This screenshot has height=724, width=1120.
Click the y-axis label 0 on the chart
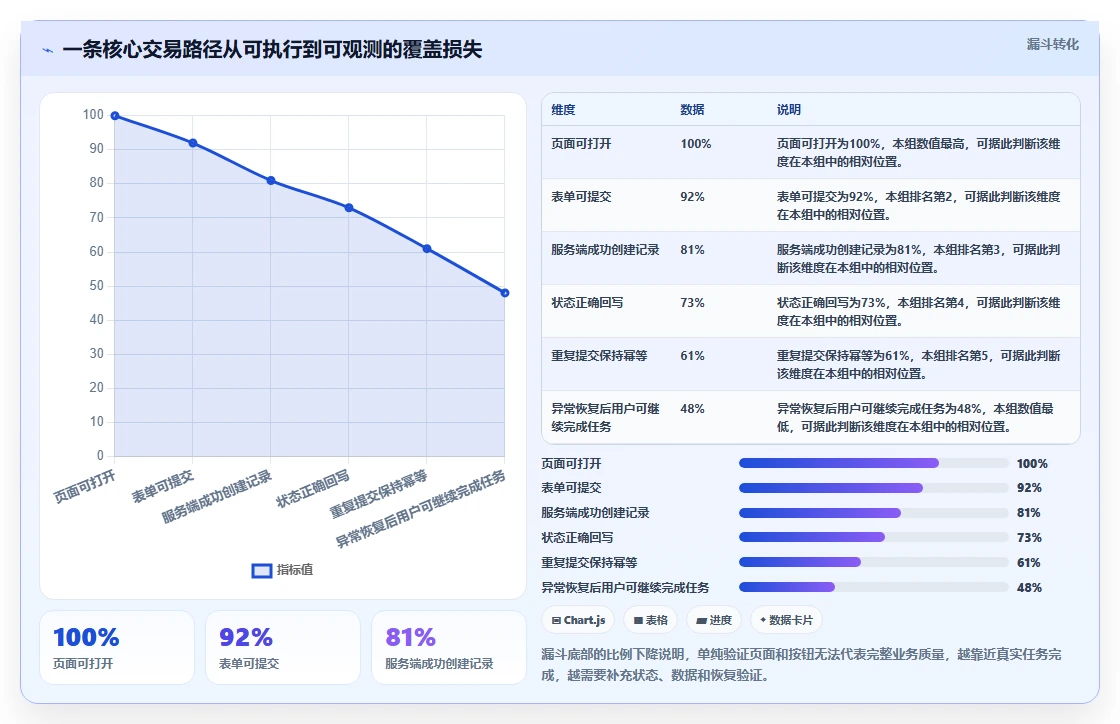click(100, 456)
